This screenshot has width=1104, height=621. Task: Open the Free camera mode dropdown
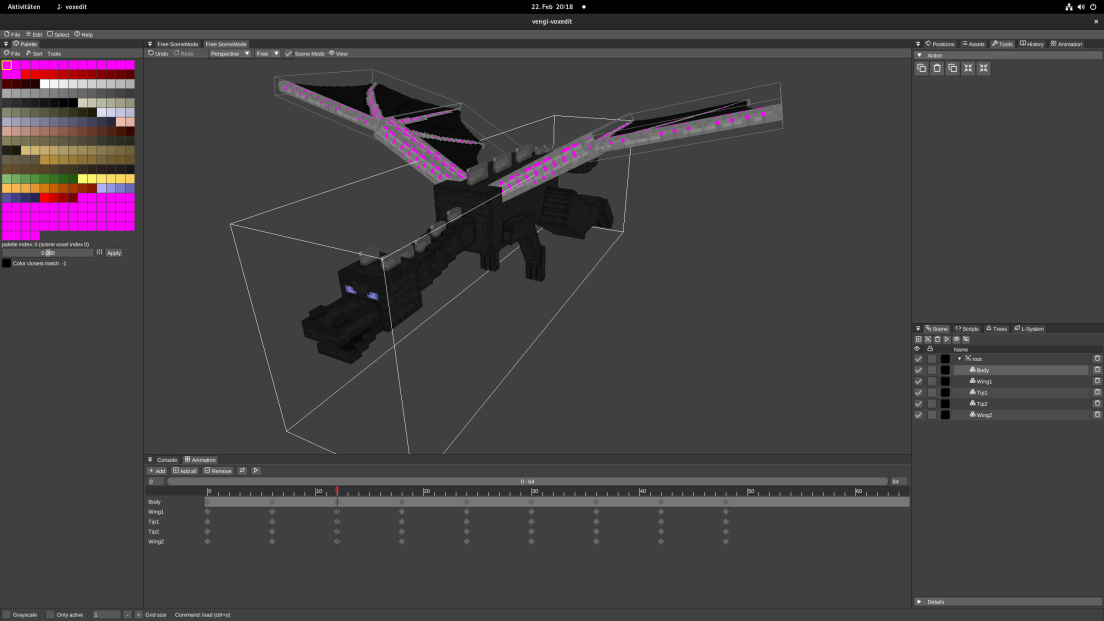pos(268,54)
